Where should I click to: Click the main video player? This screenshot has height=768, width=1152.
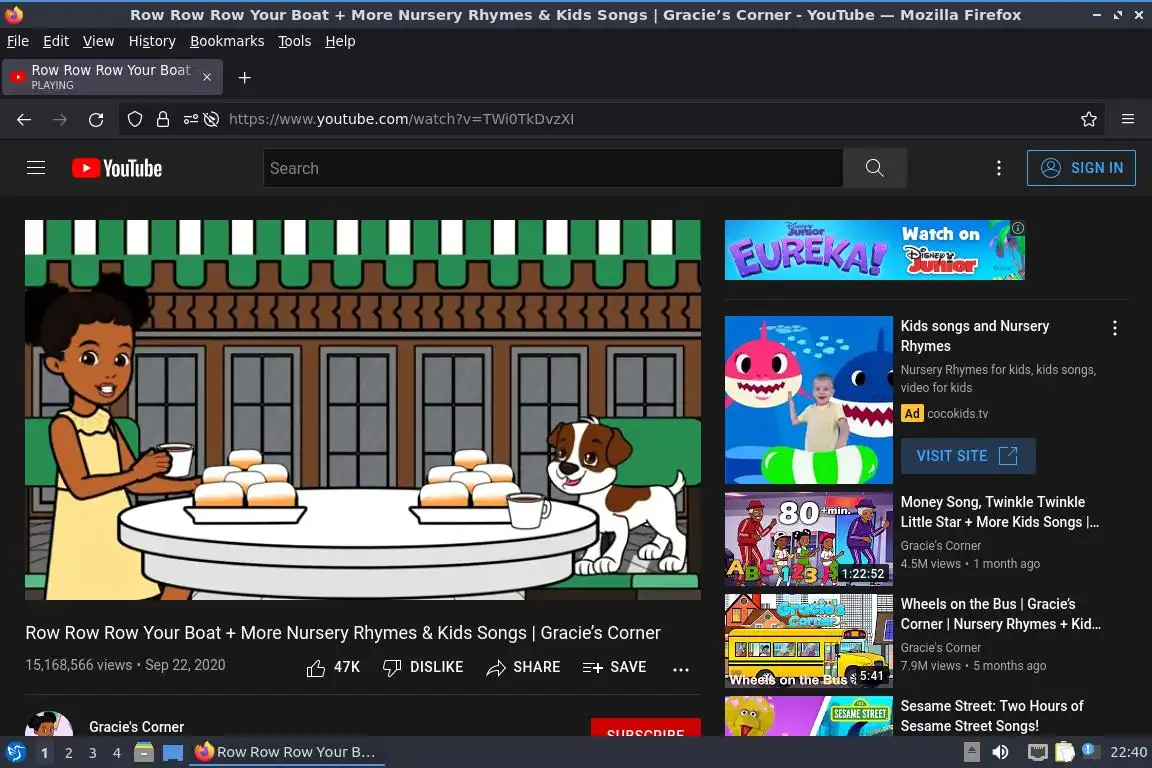(x=362, y=409)
